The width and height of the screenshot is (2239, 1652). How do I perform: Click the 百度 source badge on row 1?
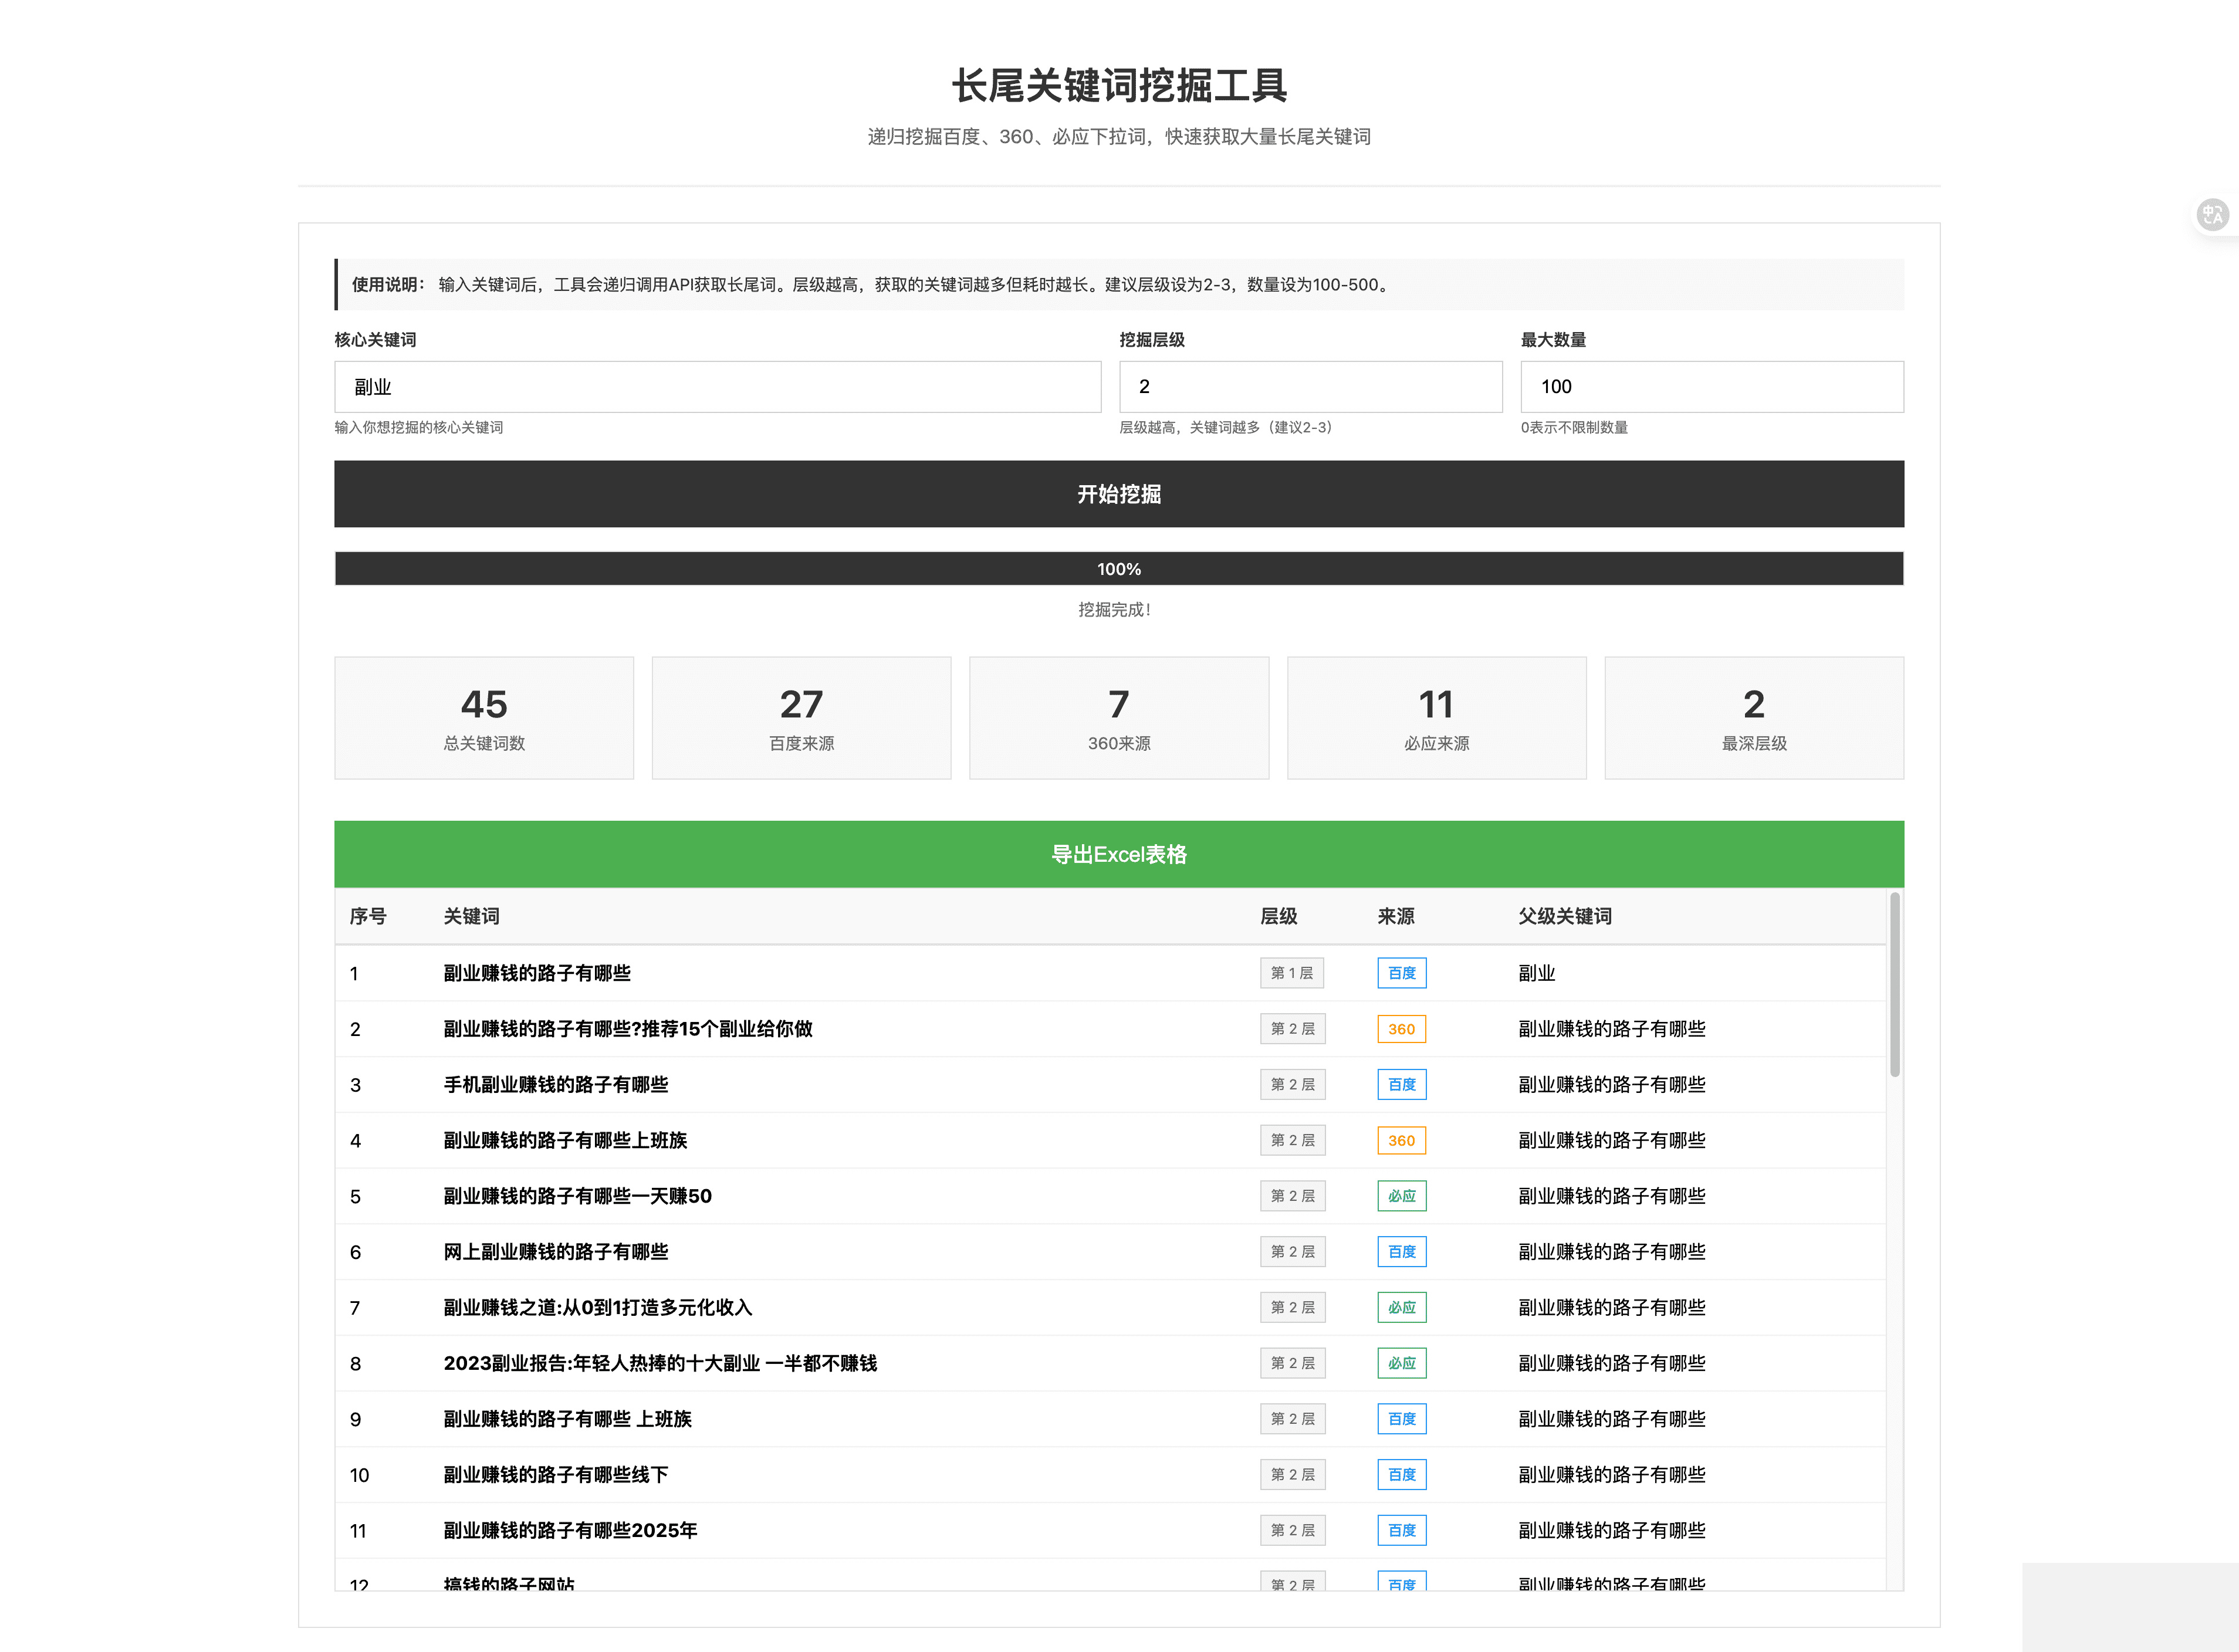pyautogui.click(x=1401, y=972)
